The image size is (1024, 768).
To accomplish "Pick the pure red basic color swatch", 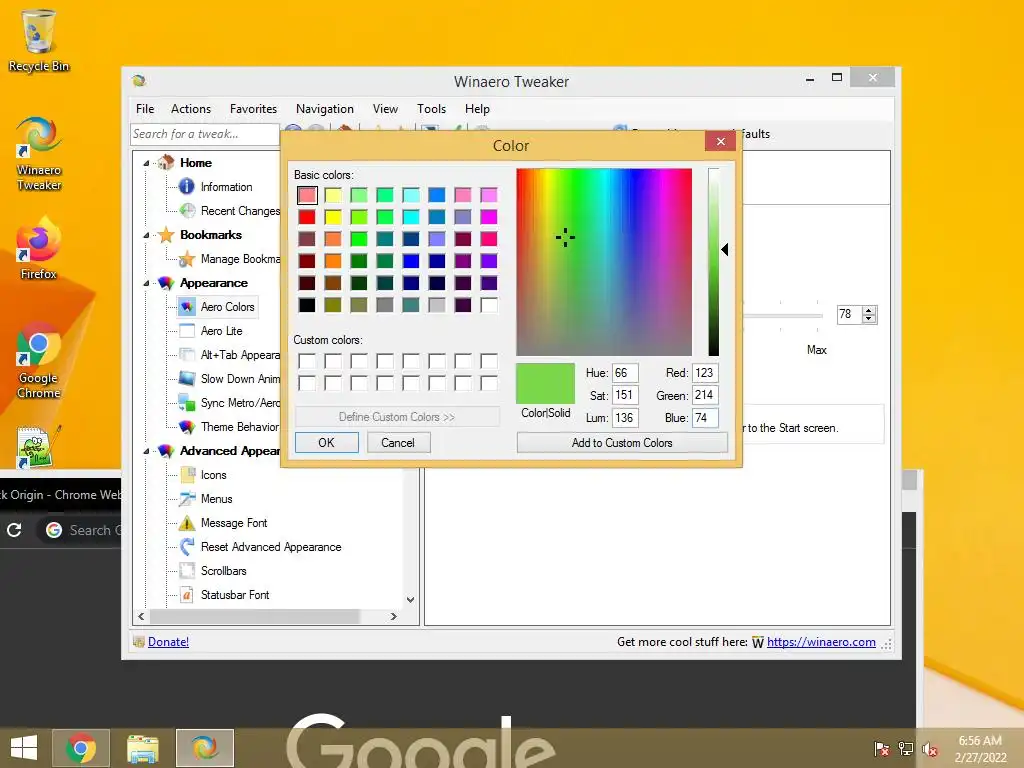I will coord(307,217).
